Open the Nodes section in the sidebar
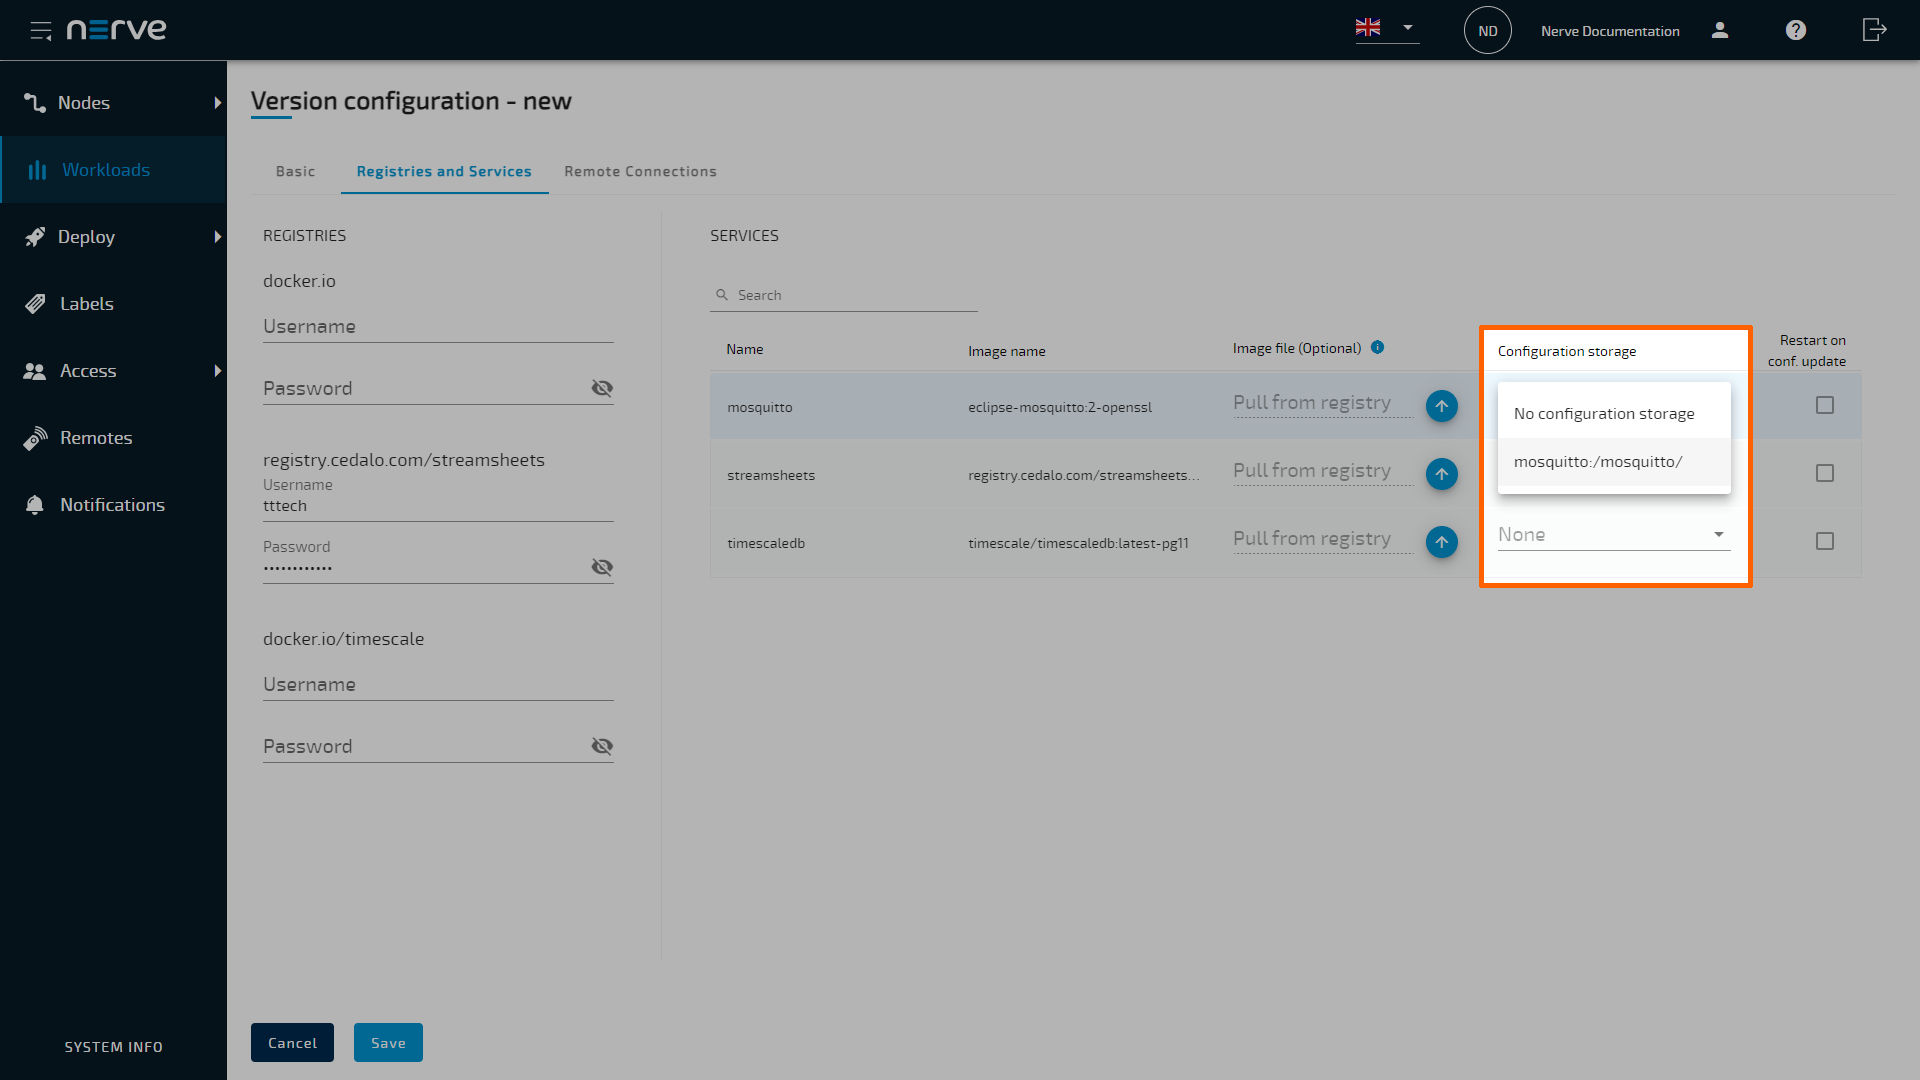 (83, 102)
